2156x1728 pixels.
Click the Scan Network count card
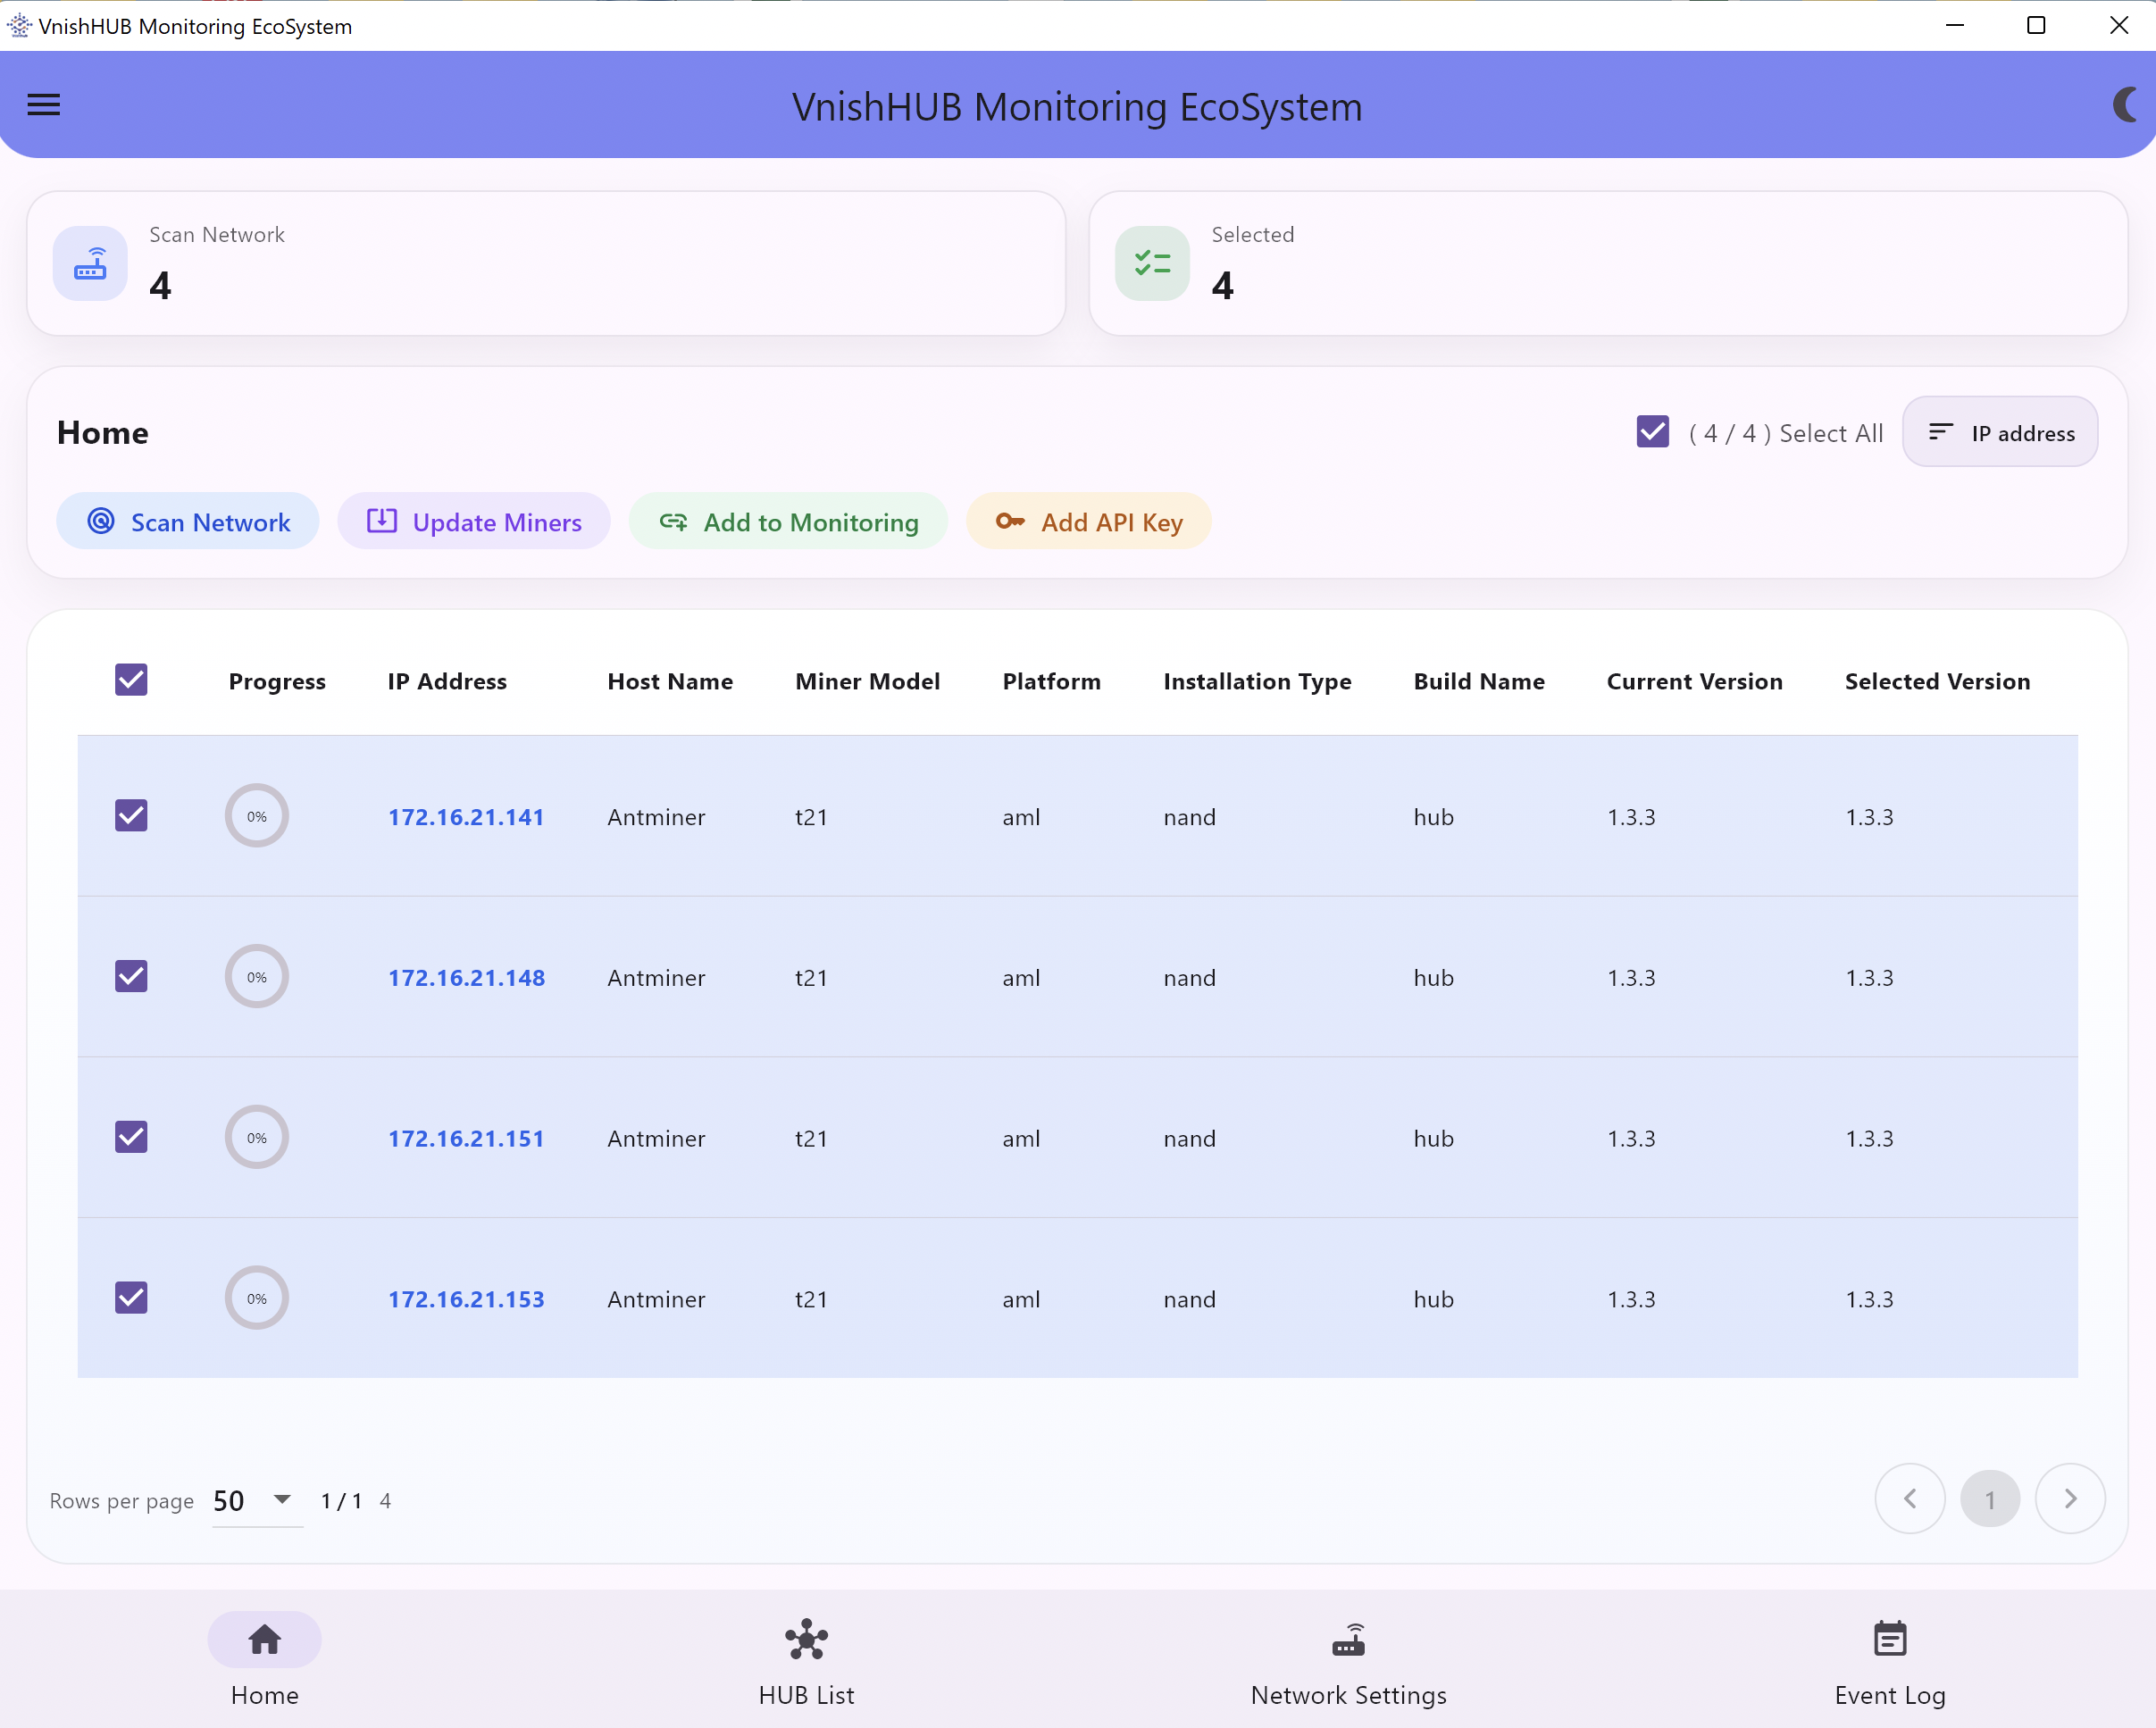[x=546, y=263]
